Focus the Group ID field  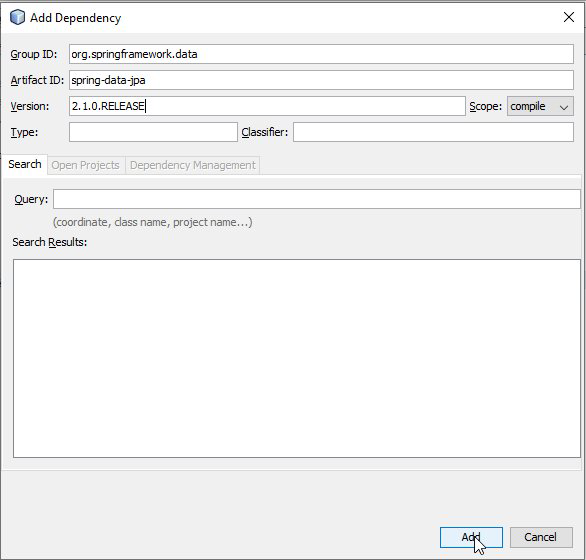(x=321, y=54)
